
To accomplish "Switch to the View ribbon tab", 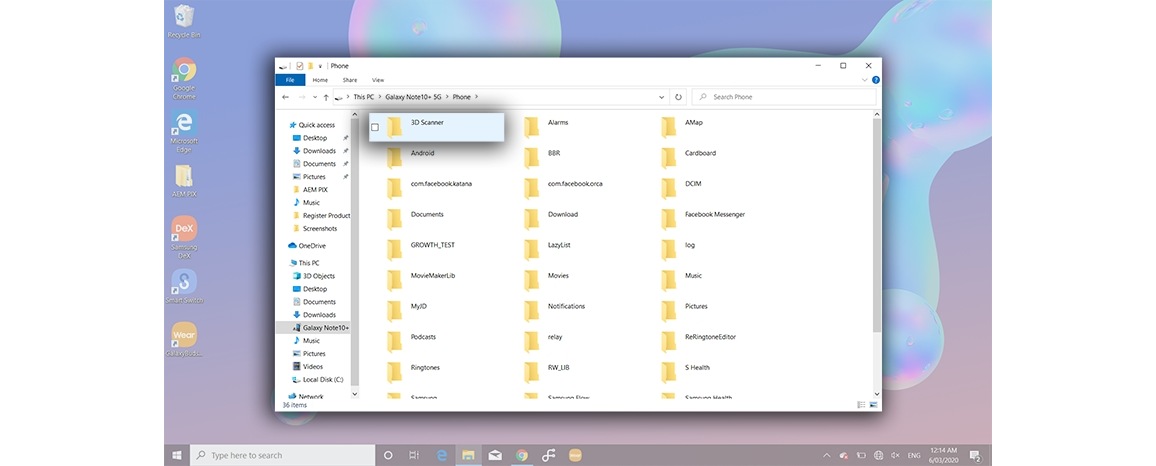I will [x=377, y=80].
